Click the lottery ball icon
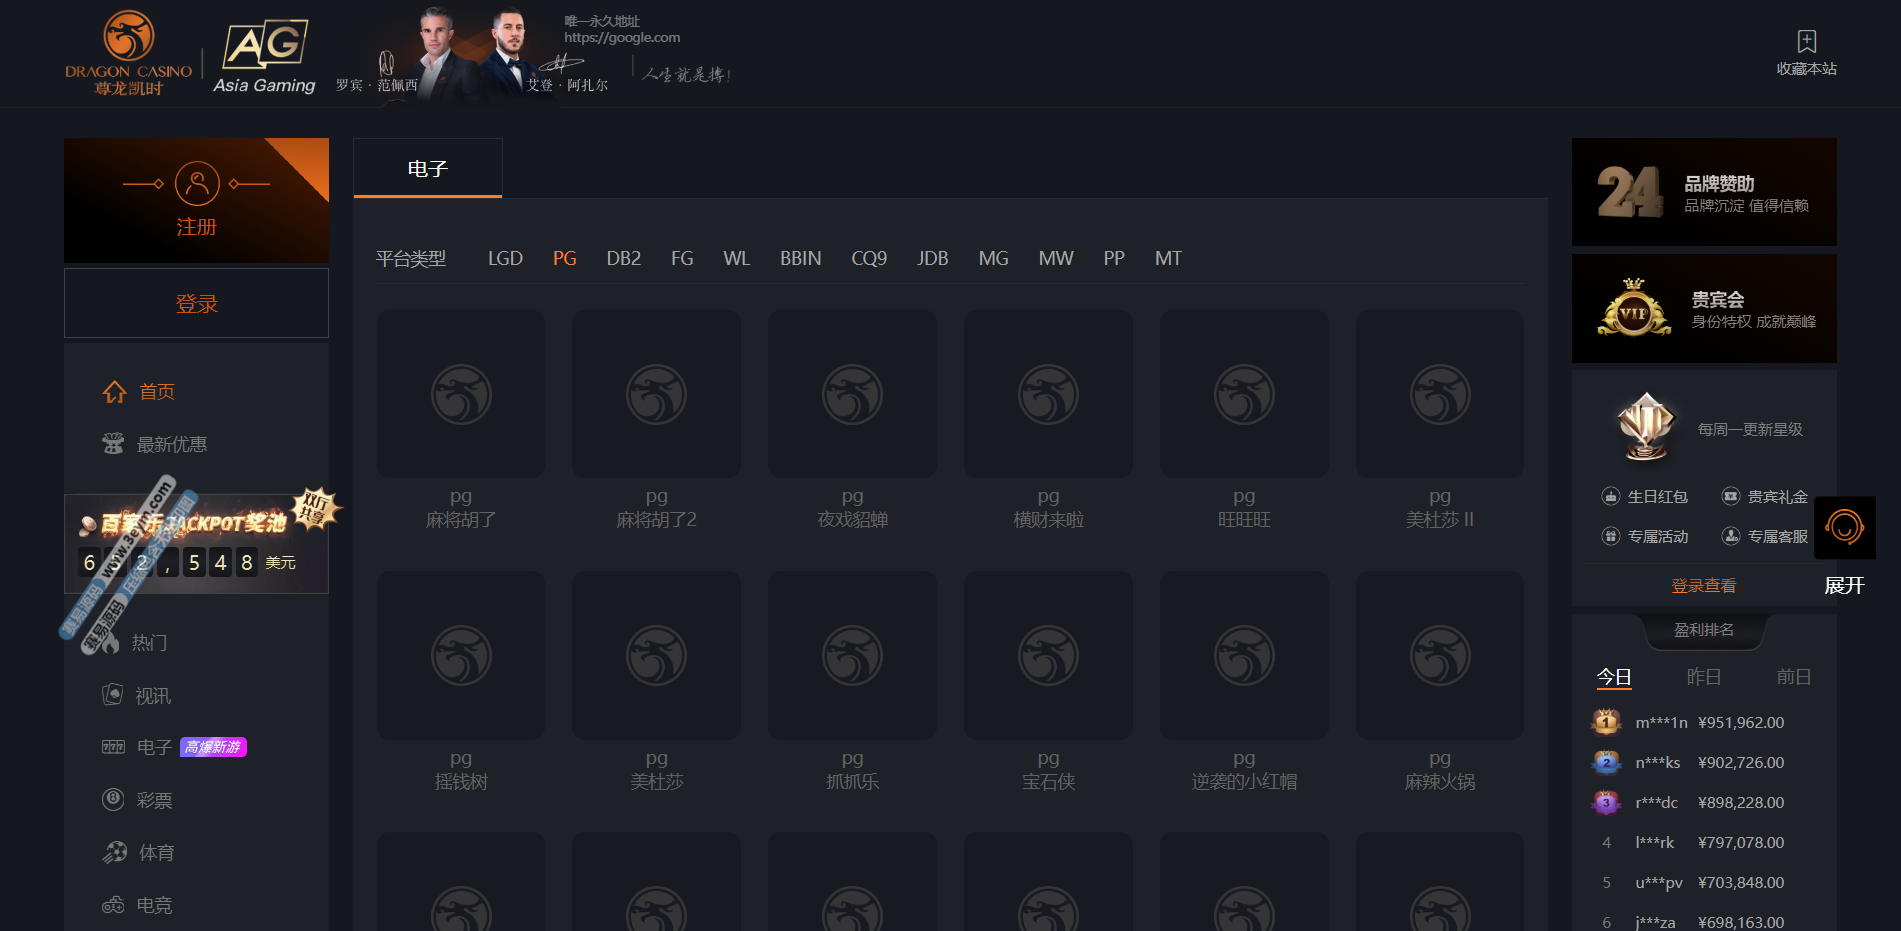This screenshot has width=1901, height=931. pyautogui.click(x=113, y=800)
